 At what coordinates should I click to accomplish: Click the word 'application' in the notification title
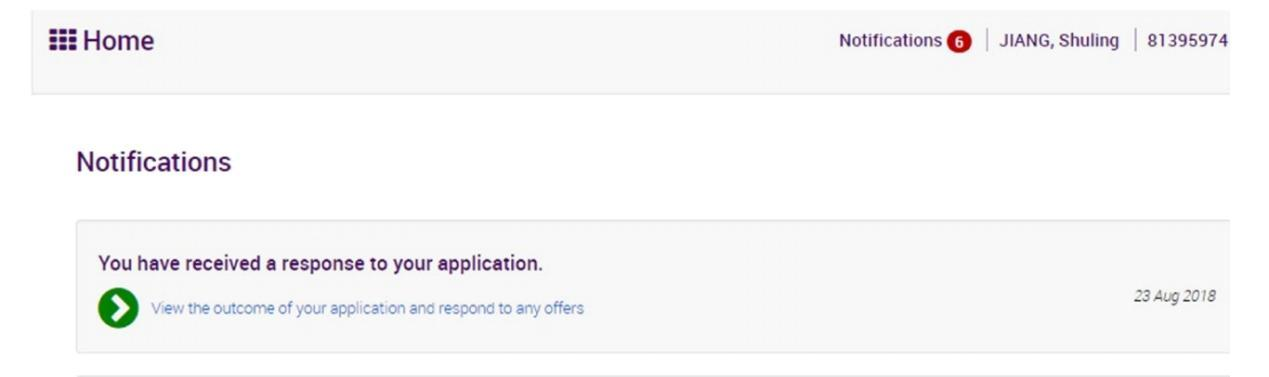(493, 265)
